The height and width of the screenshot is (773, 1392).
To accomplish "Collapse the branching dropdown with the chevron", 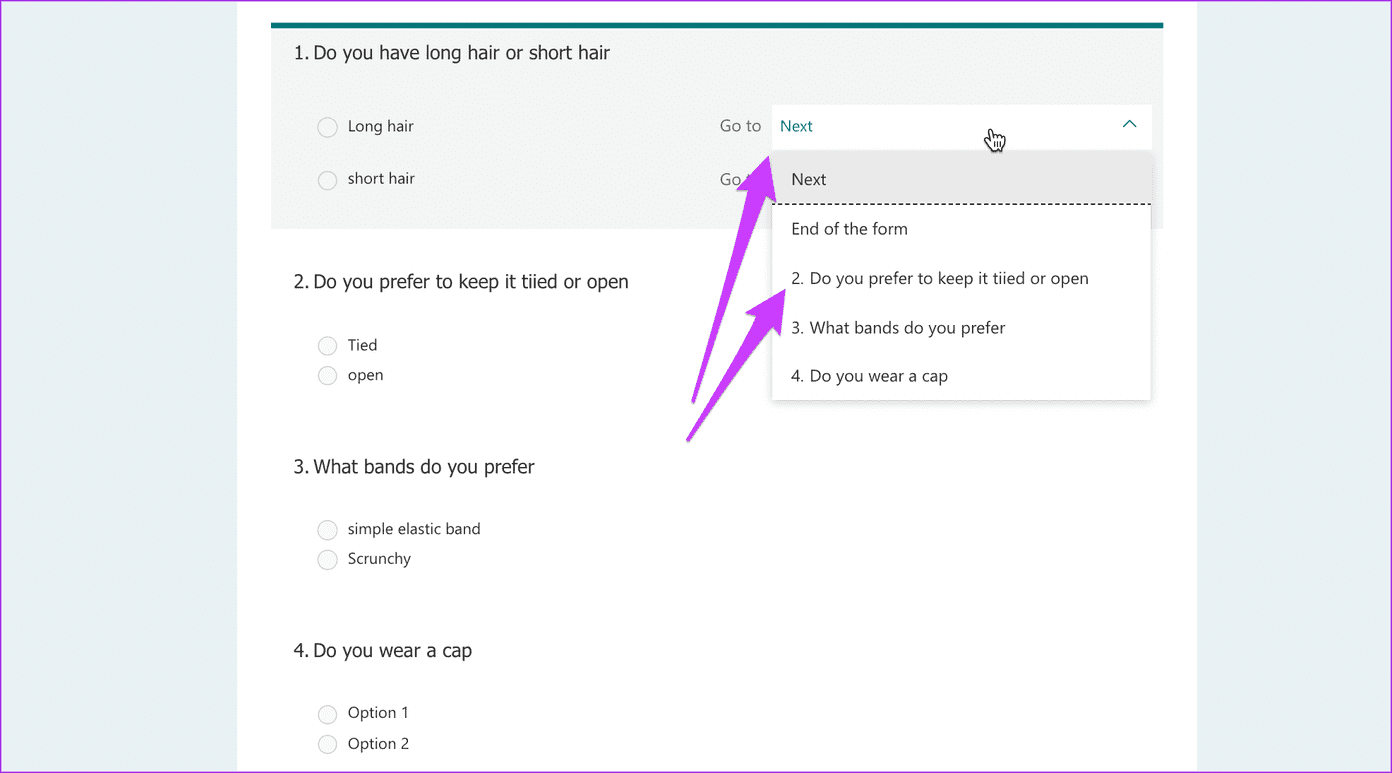I will [x=1129, y=124].
